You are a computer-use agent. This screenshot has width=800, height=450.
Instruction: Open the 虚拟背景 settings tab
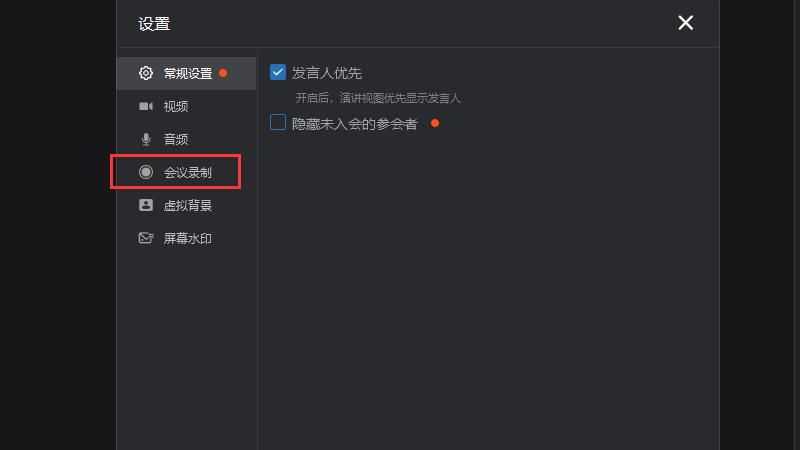pyautogui.click(x=188, y=205)
